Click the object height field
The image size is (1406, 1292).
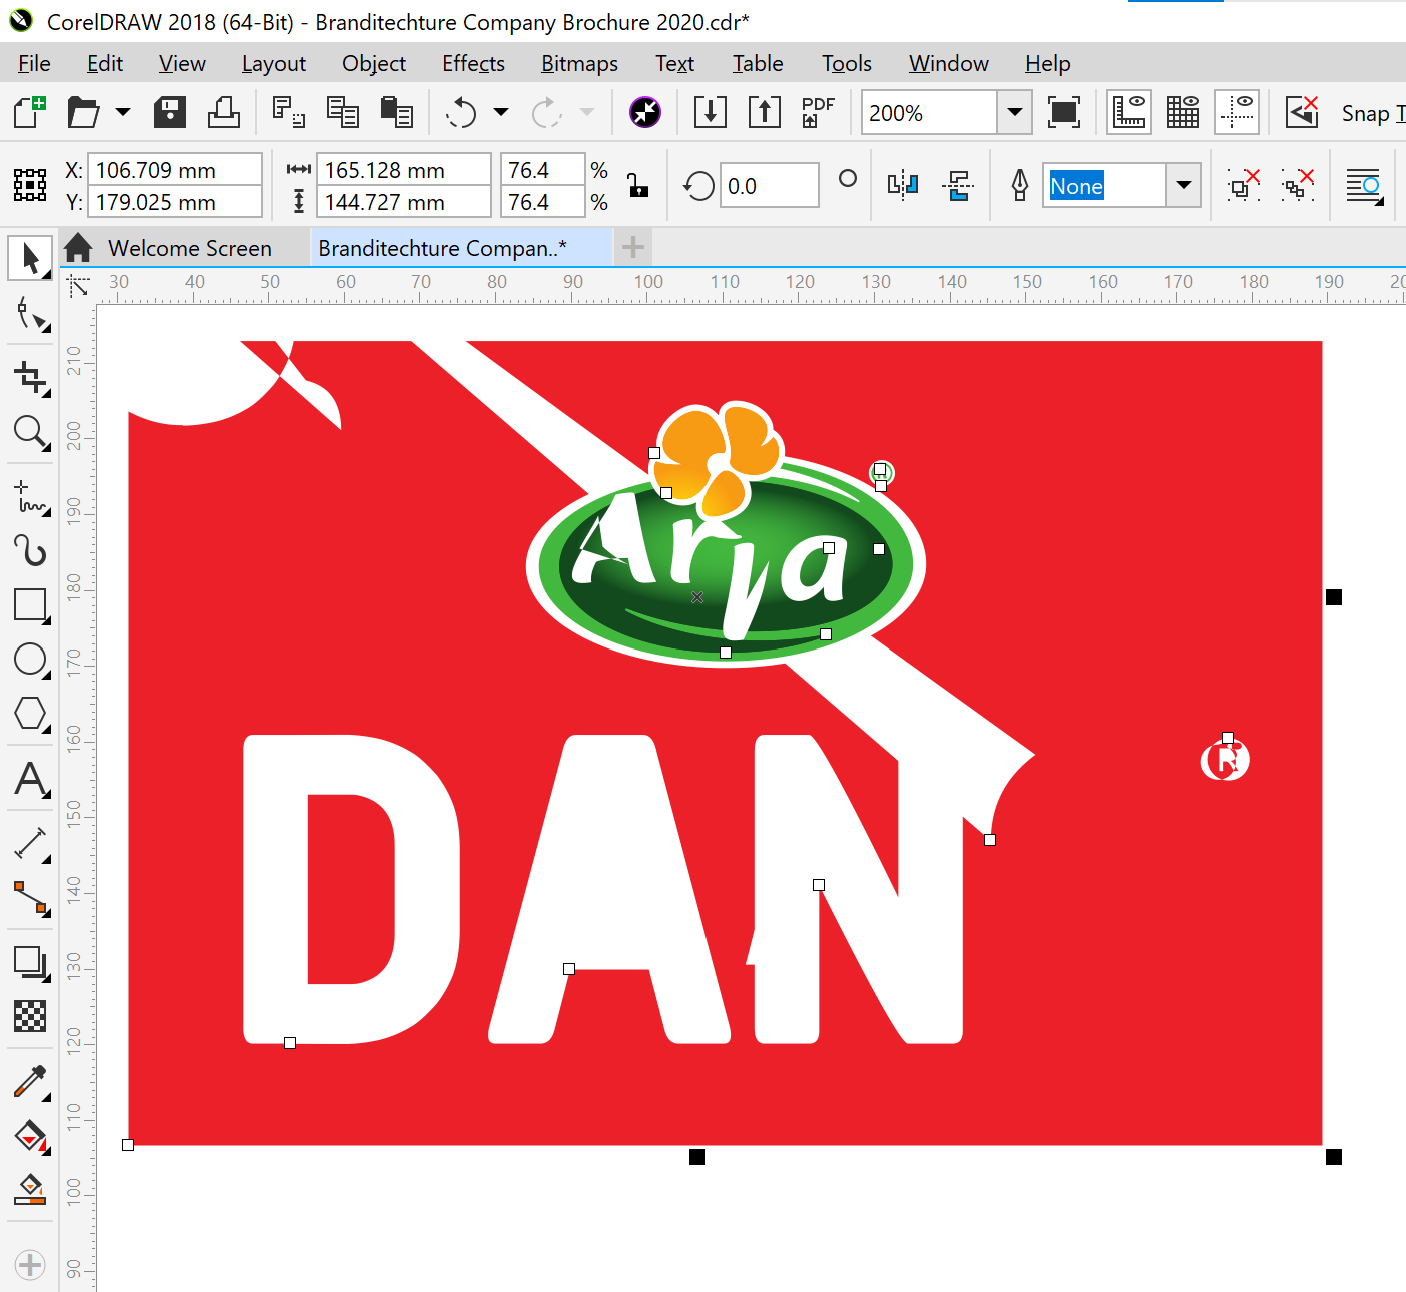pos(403,202)
